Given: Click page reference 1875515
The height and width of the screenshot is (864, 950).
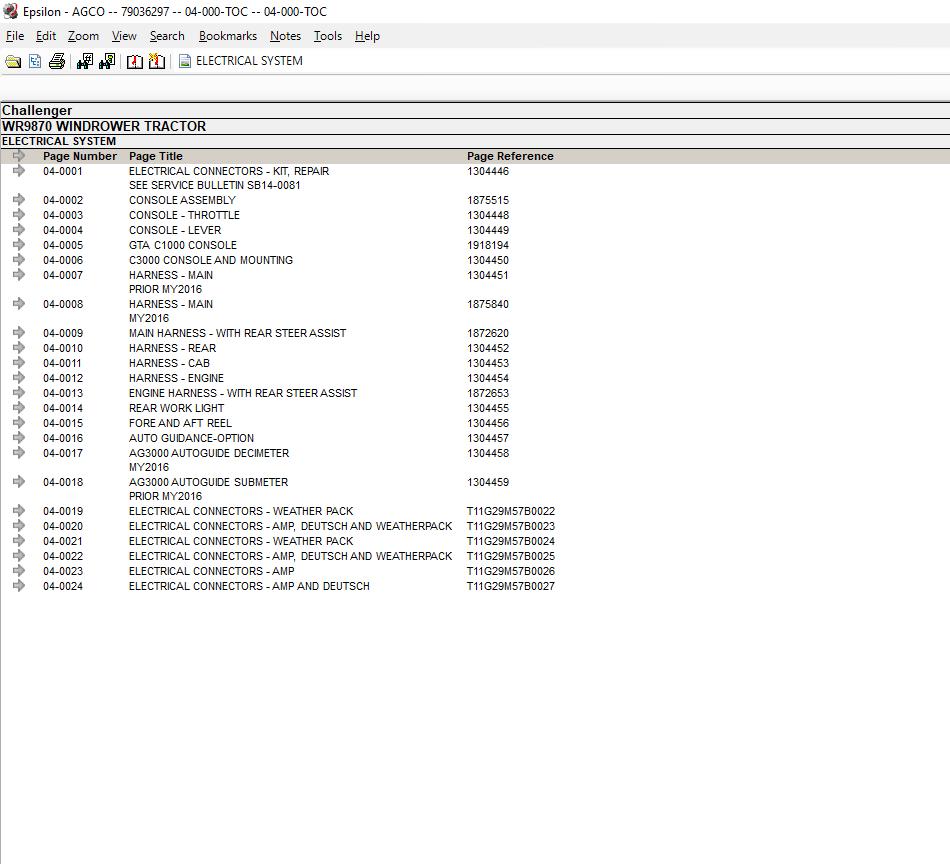Looking at the screenshot, I should coord(488,200).
